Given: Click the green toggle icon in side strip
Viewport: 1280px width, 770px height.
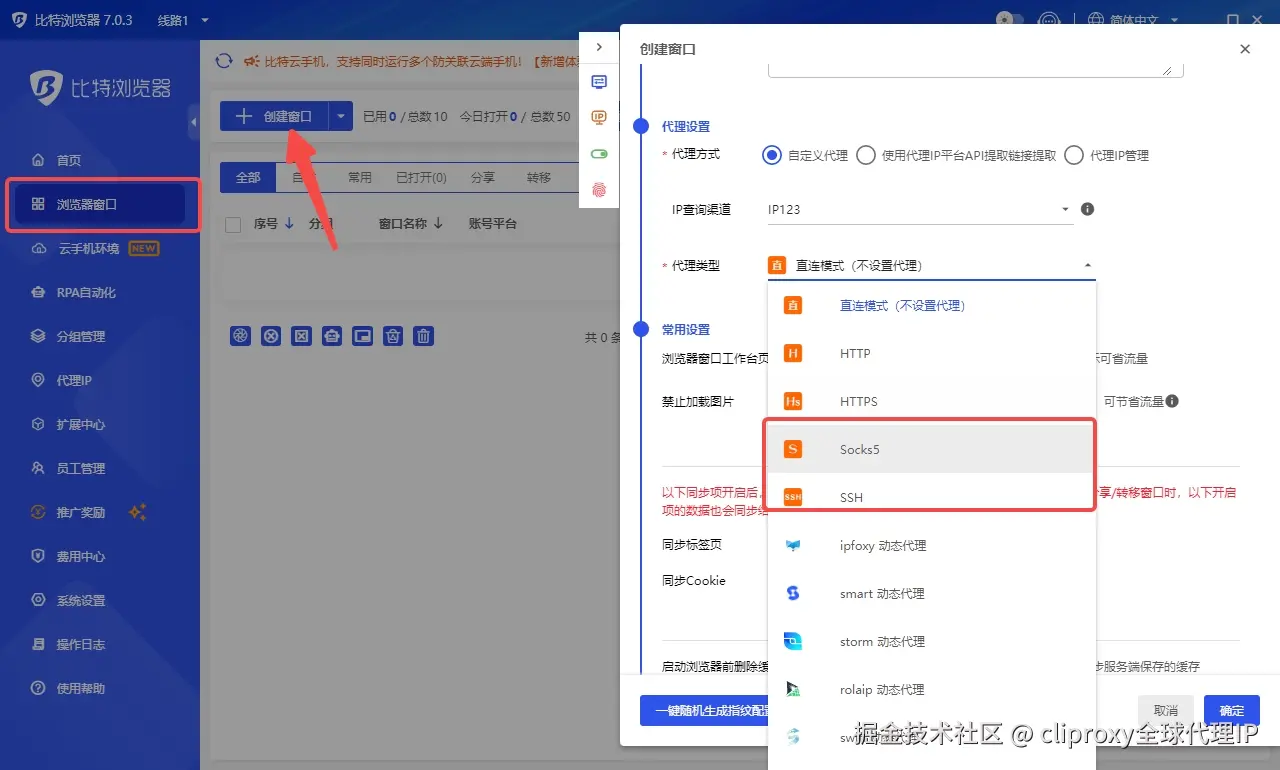Looking at the screenshot, I should [599, 154].
